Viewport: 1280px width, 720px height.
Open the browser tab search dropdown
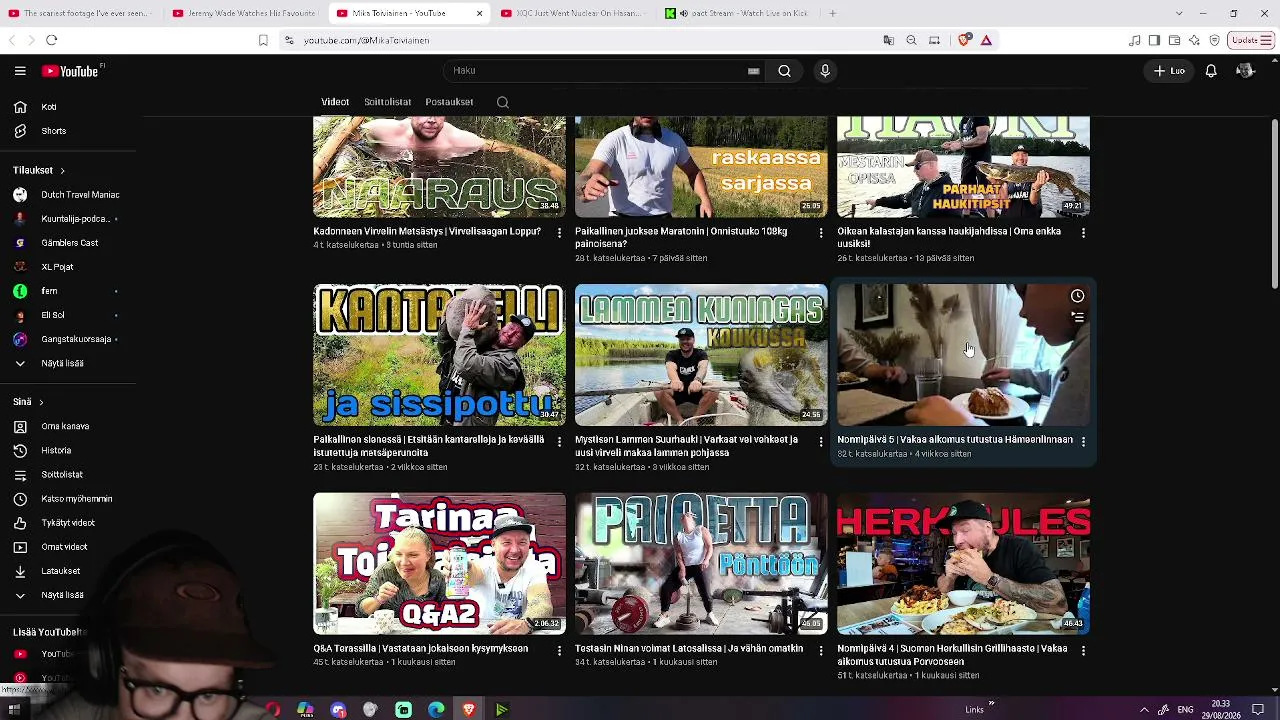click(1179, 13)
